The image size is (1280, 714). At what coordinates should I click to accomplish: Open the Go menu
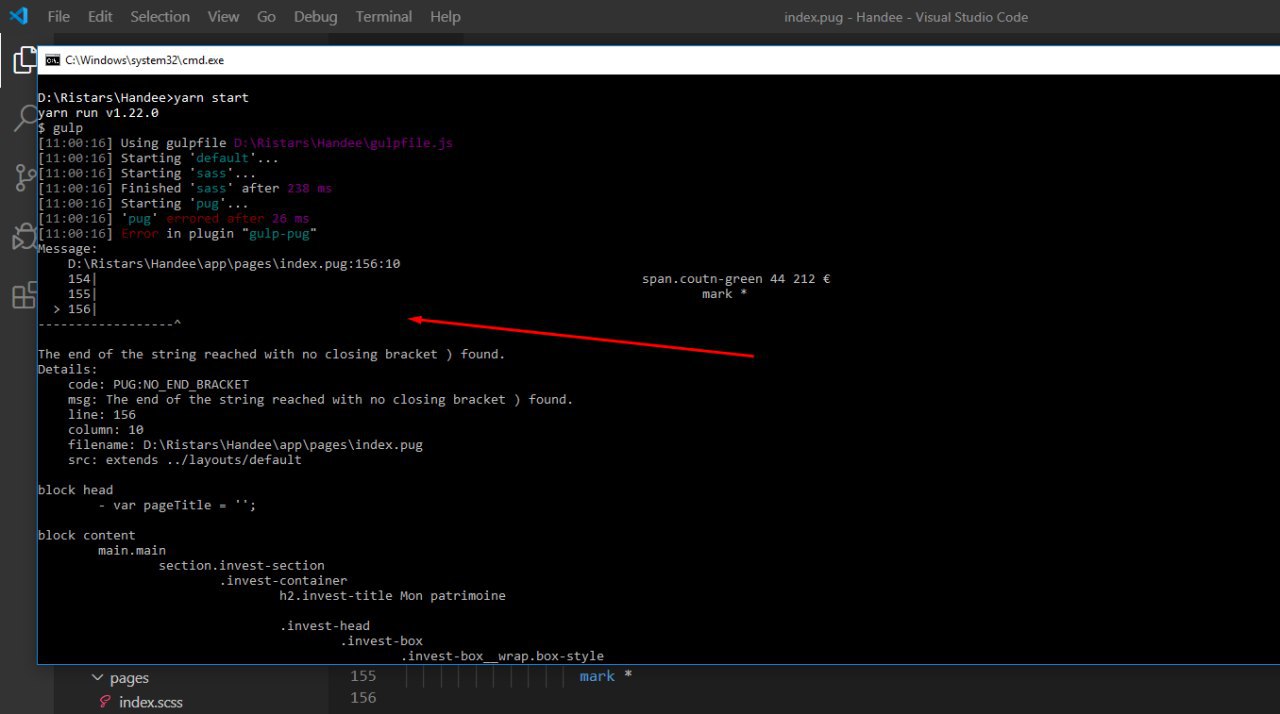coord(267,17)
